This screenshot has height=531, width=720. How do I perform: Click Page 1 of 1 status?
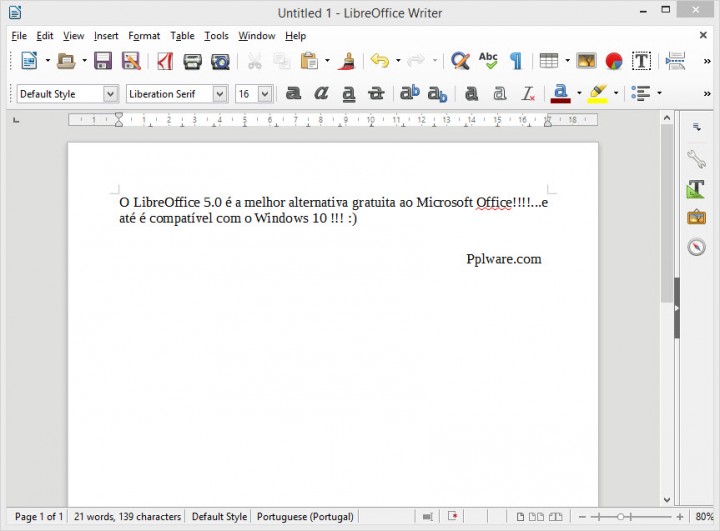click(39, 517)
